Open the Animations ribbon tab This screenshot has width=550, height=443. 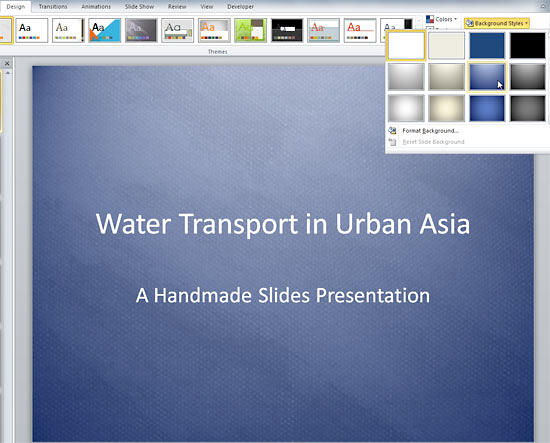pyautogui.click(x=96, y=7)
